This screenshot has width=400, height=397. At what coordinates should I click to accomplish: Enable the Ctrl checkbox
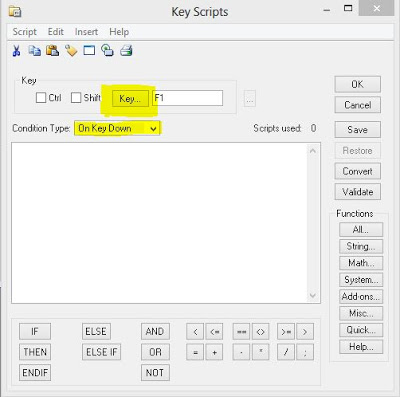click(x=41, y=98)
